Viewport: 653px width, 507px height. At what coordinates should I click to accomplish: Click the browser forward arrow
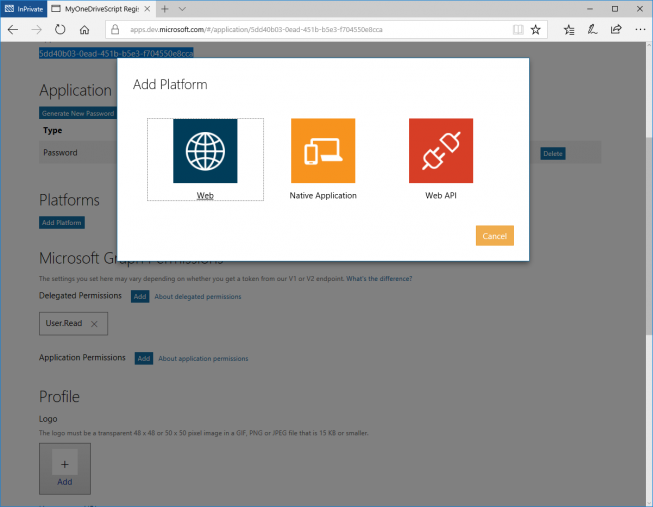click(37, 30)
